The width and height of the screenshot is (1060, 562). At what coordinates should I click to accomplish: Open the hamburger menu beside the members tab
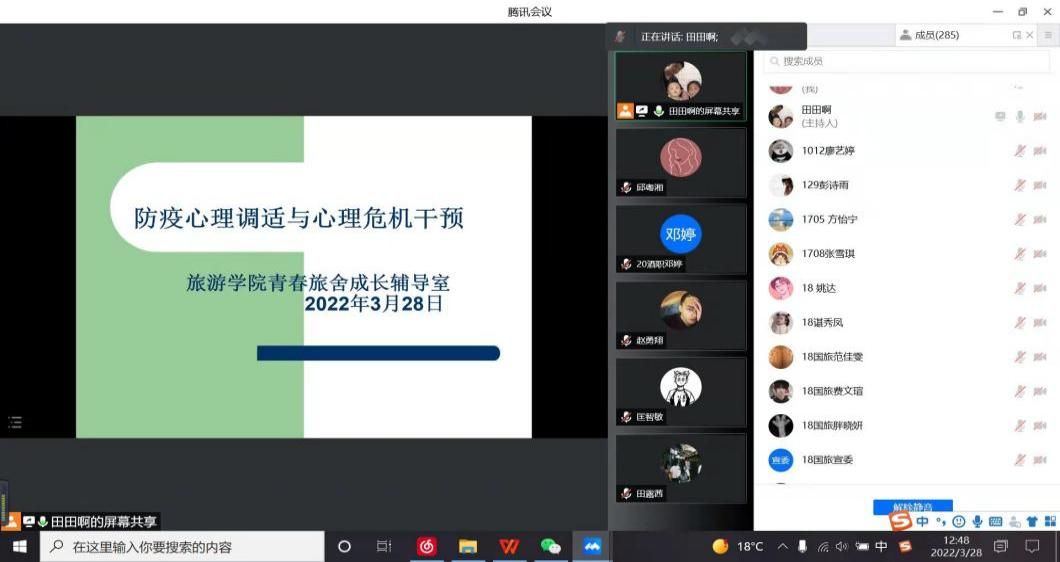coord(1047,35)
